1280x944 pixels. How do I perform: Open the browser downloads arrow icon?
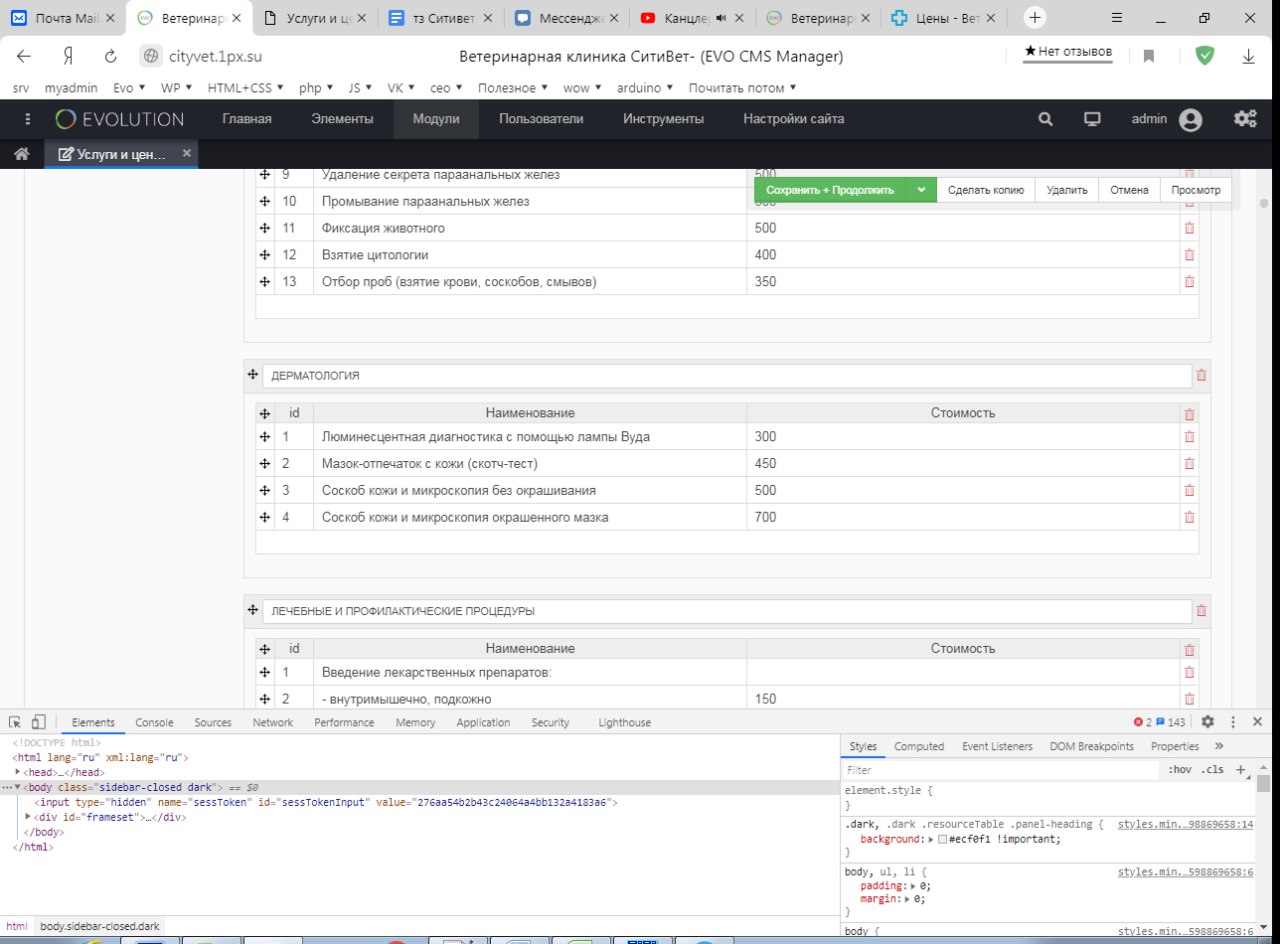[x=1249, y=57]
